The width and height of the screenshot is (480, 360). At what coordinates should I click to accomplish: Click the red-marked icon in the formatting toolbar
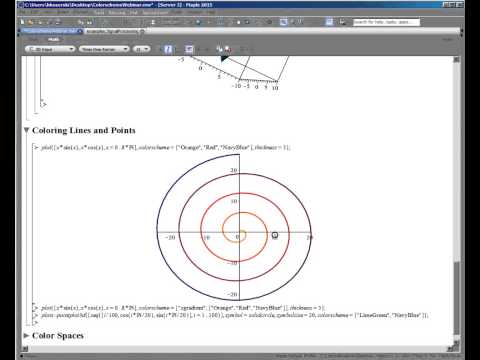pos(228,49)
